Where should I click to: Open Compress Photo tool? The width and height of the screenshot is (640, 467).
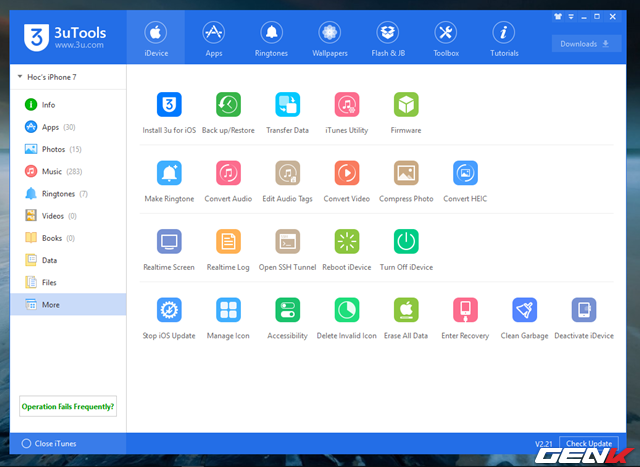406,173
